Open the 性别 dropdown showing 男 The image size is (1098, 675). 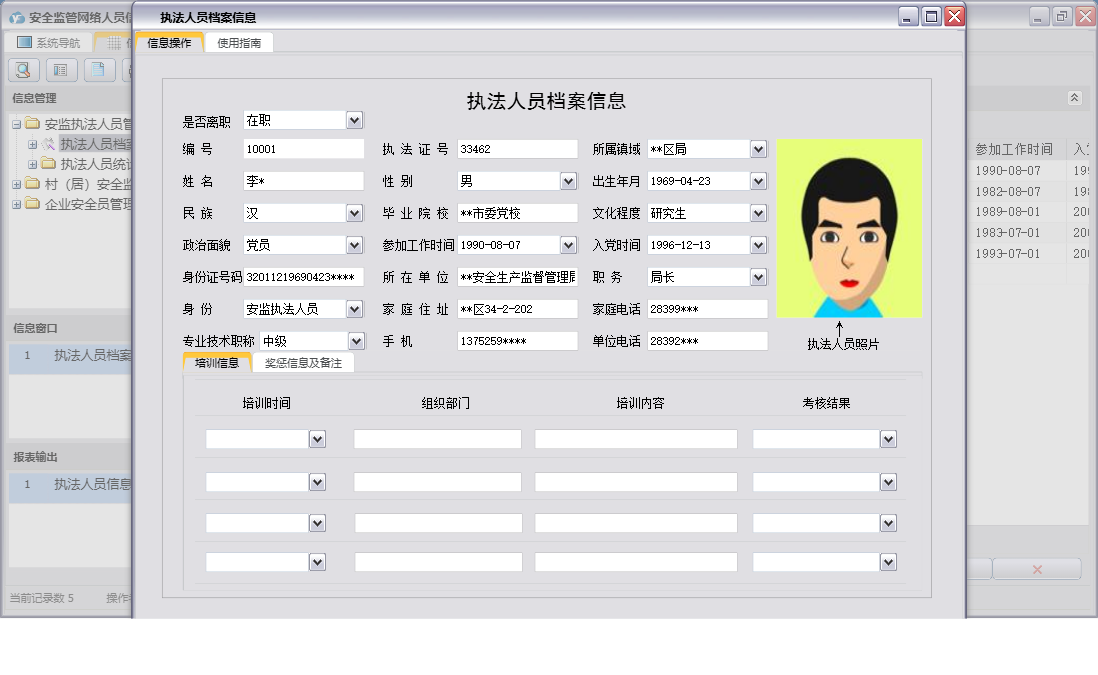tap(569, 180)
